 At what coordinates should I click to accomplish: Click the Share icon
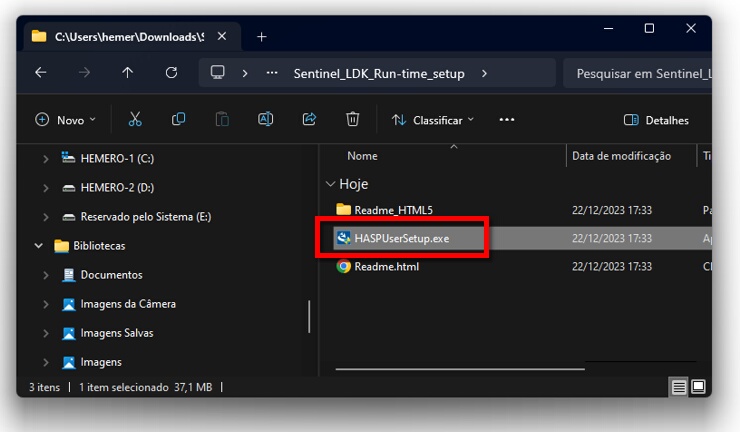click(309, 119)
